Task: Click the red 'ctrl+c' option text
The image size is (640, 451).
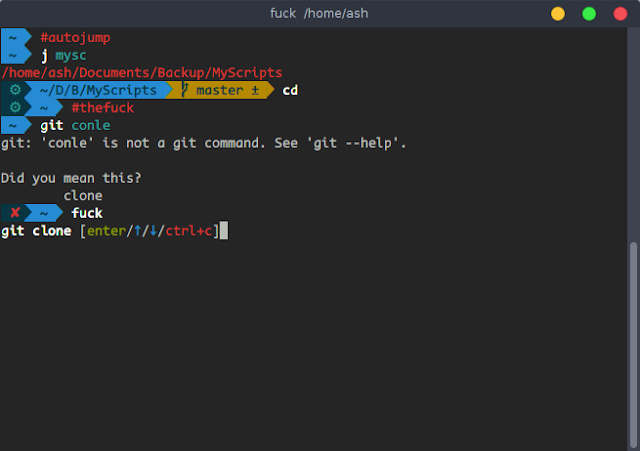Action: [189, 231]
